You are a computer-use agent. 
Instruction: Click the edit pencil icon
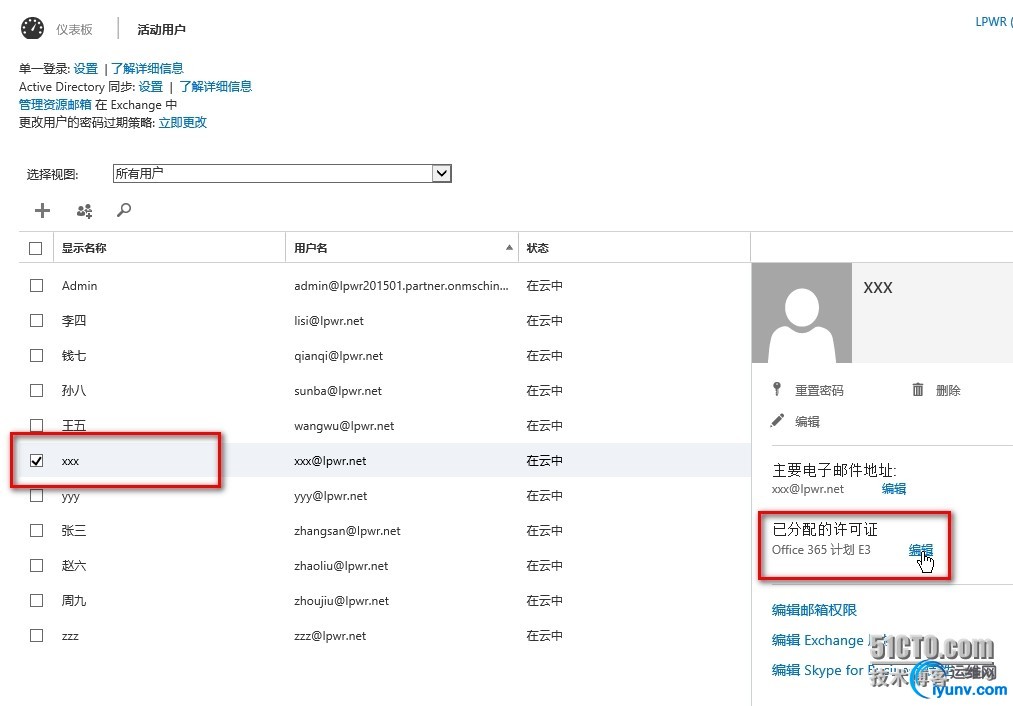(777, 421)
